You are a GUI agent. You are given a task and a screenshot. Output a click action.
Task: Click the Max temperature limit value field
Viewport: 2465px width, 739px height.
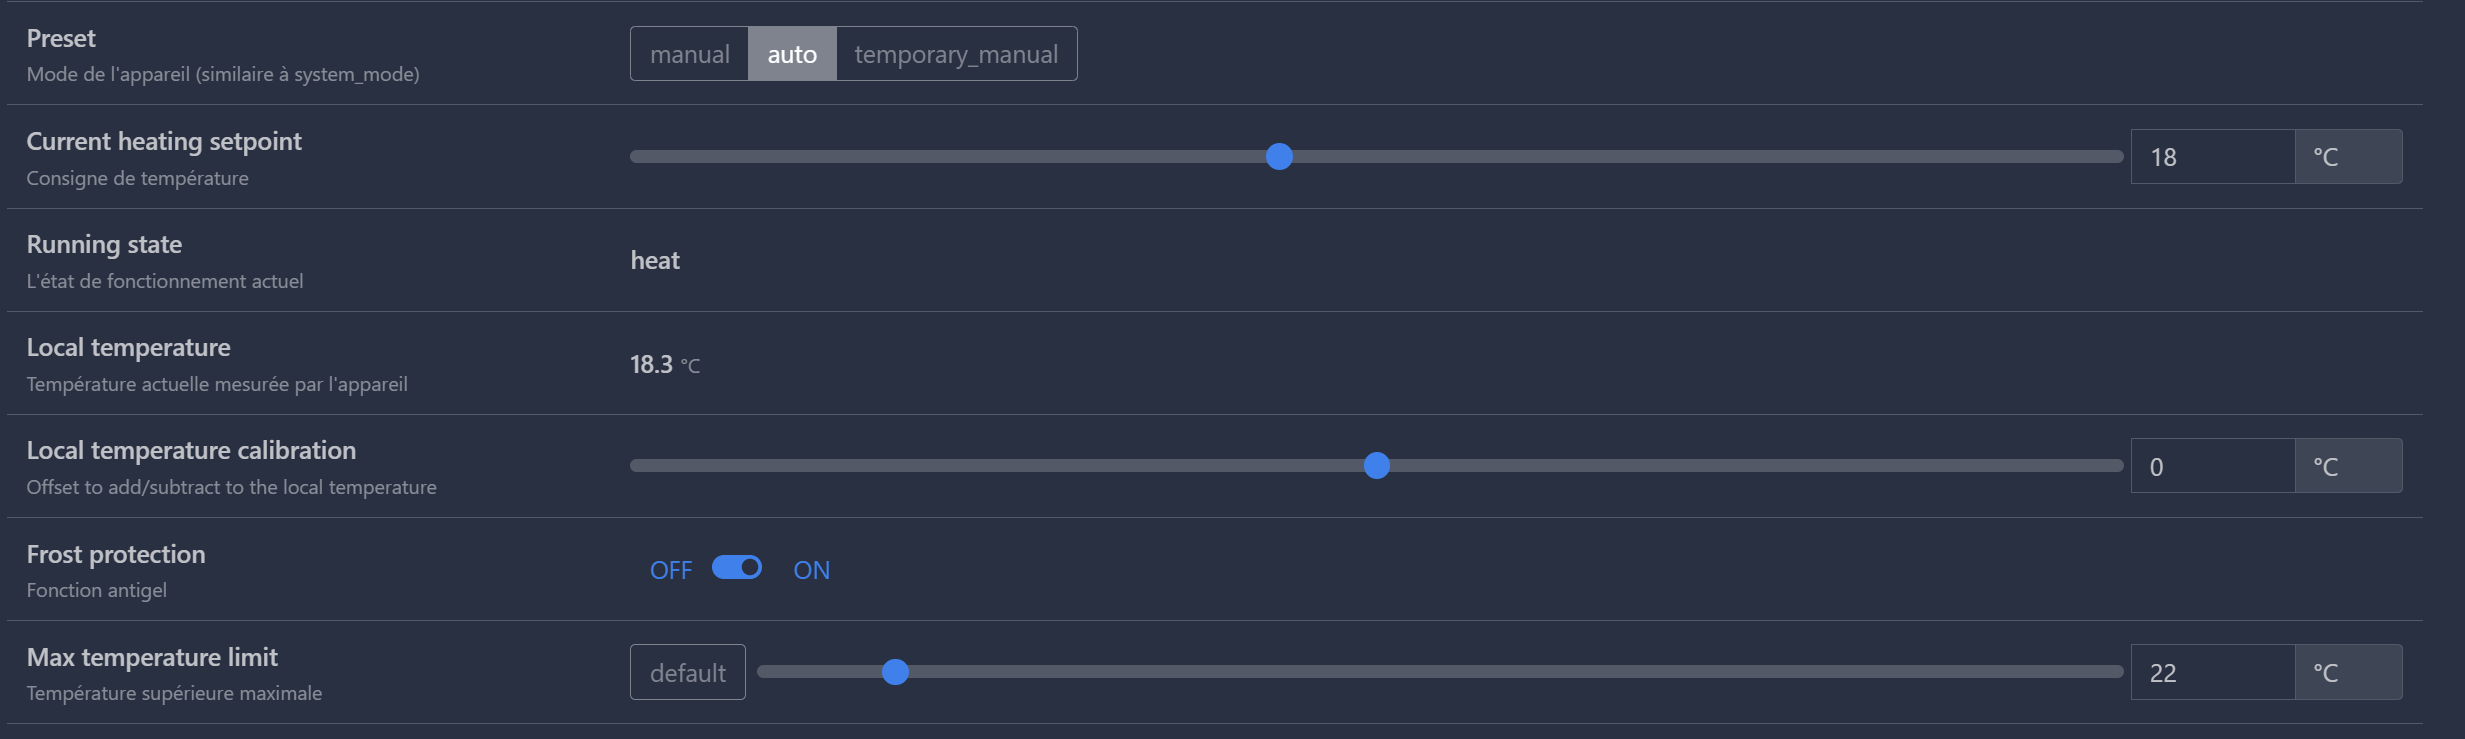[x=2212, y=672]
